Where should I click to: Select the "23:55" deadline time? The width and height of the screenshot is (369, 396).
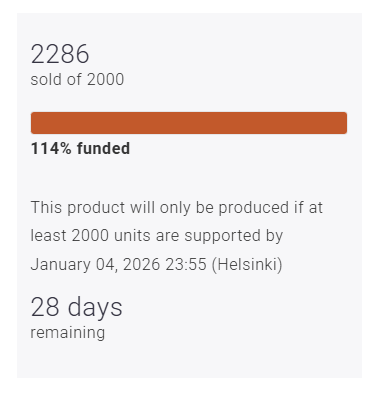pyautogui.click(x=186, y=265)
